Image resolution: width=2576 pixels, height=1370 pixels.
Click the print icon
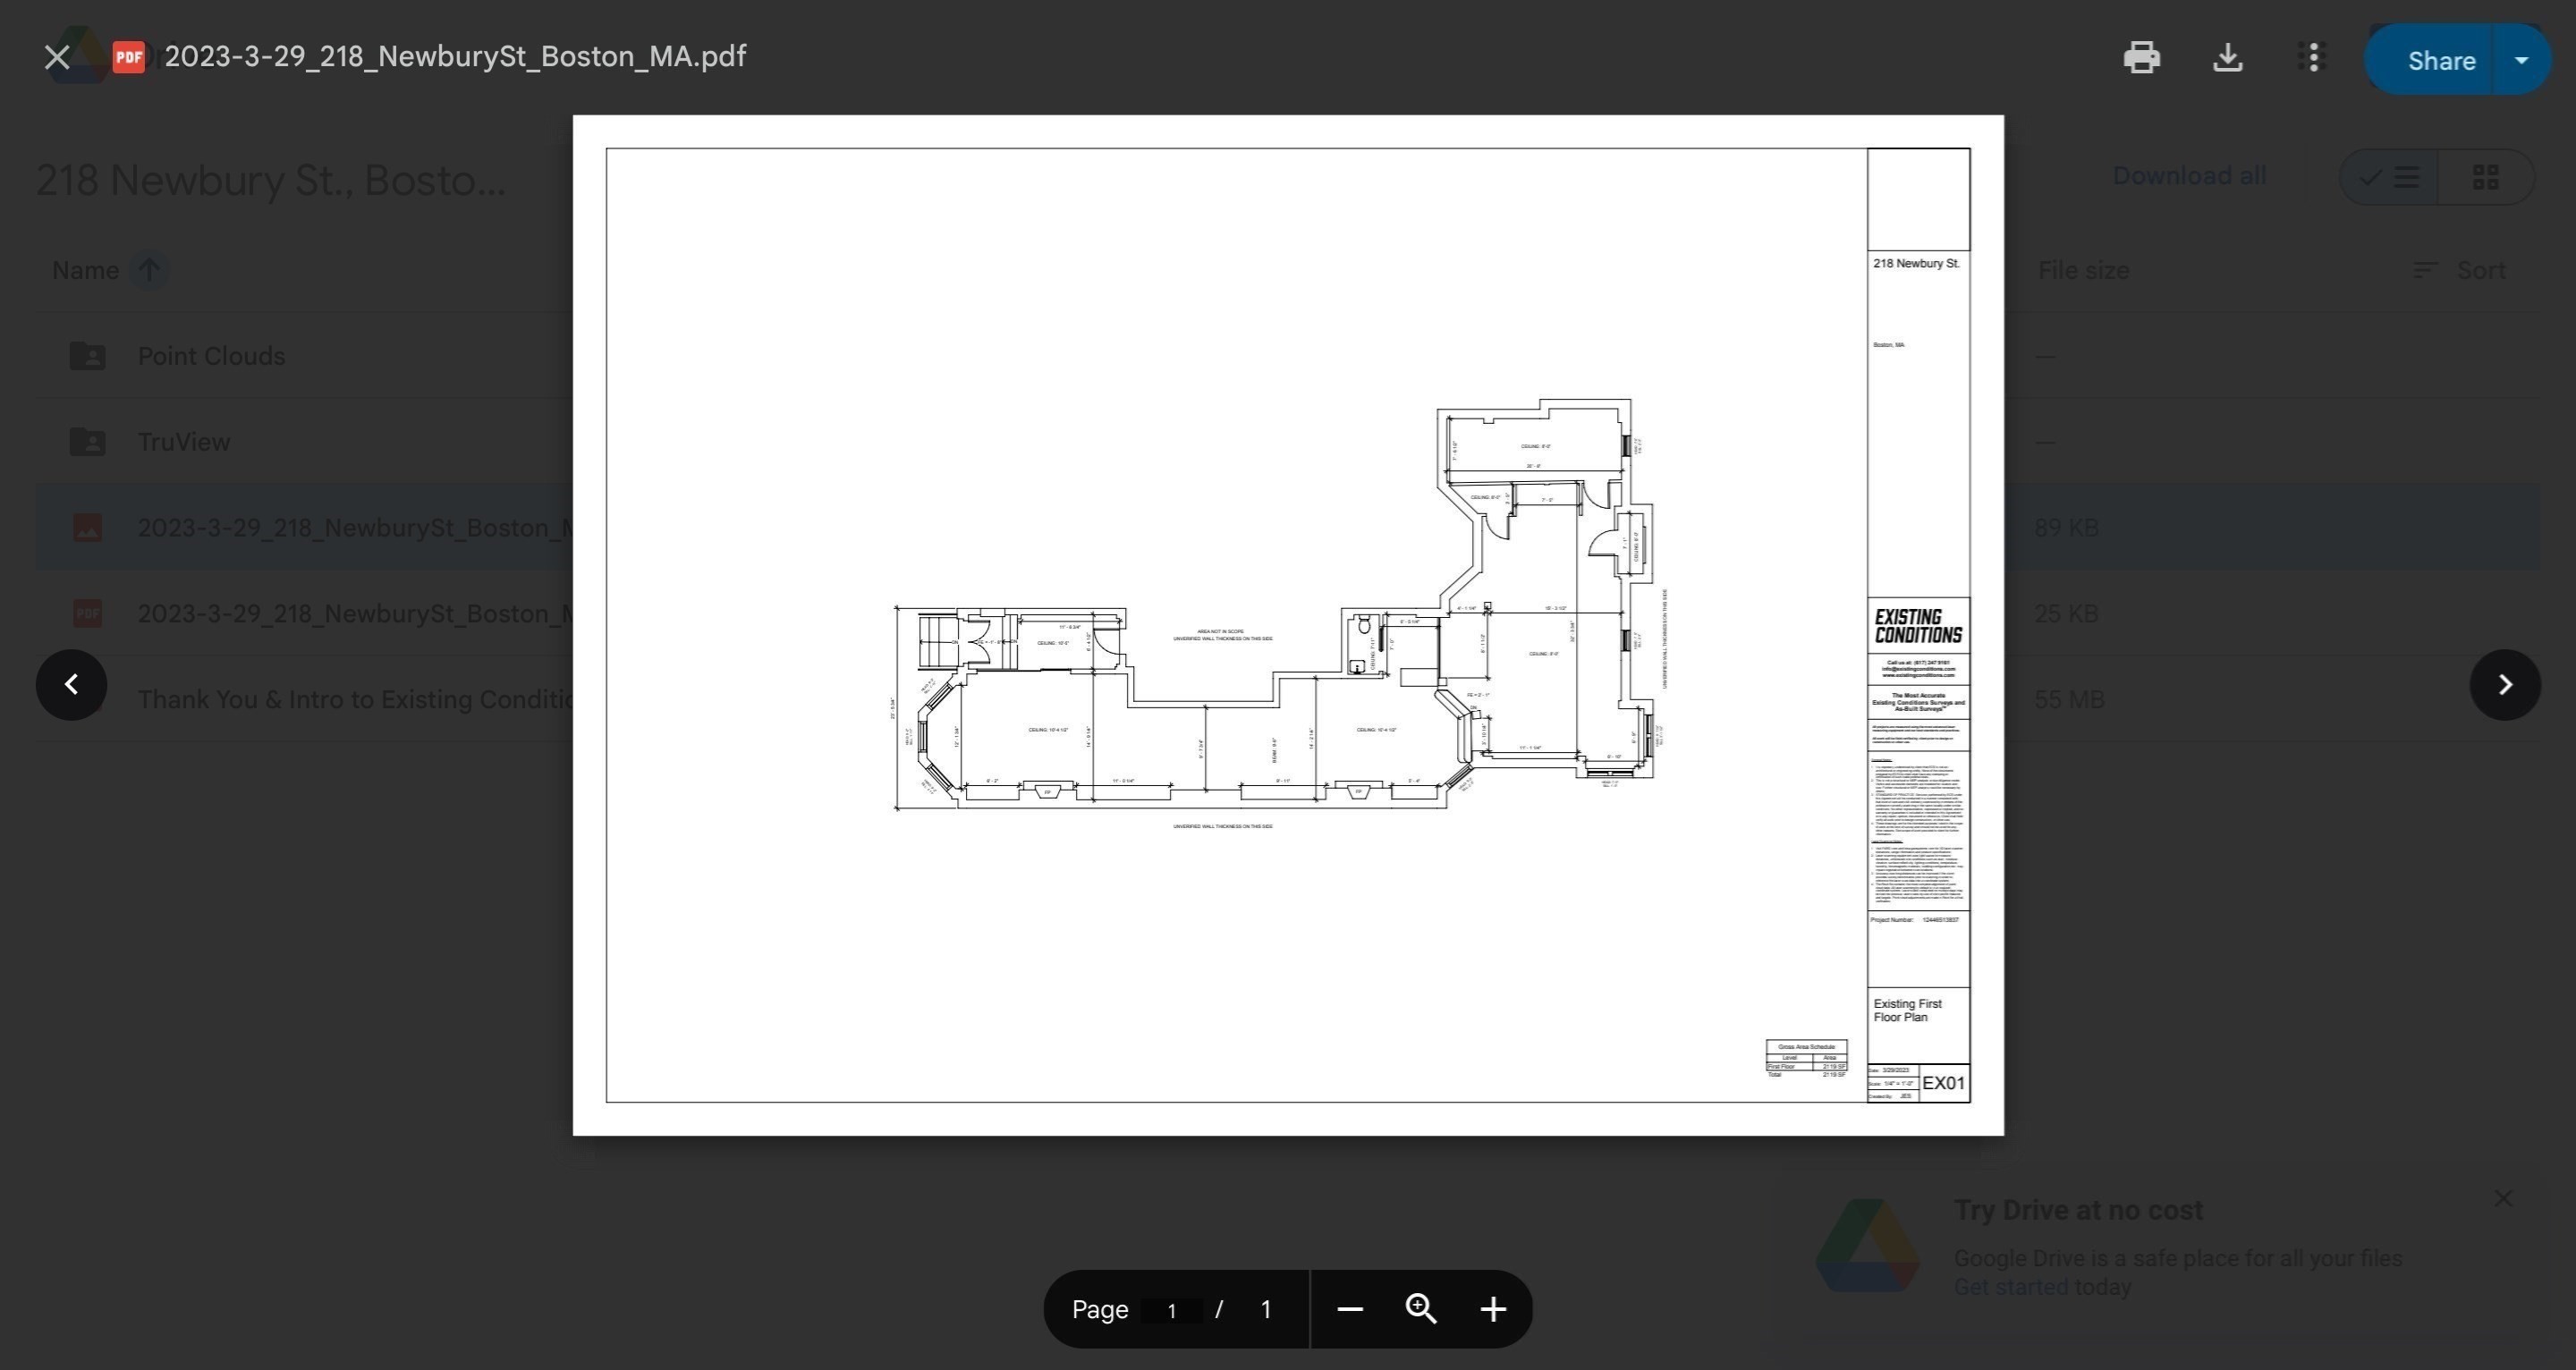pos(2141,58)
